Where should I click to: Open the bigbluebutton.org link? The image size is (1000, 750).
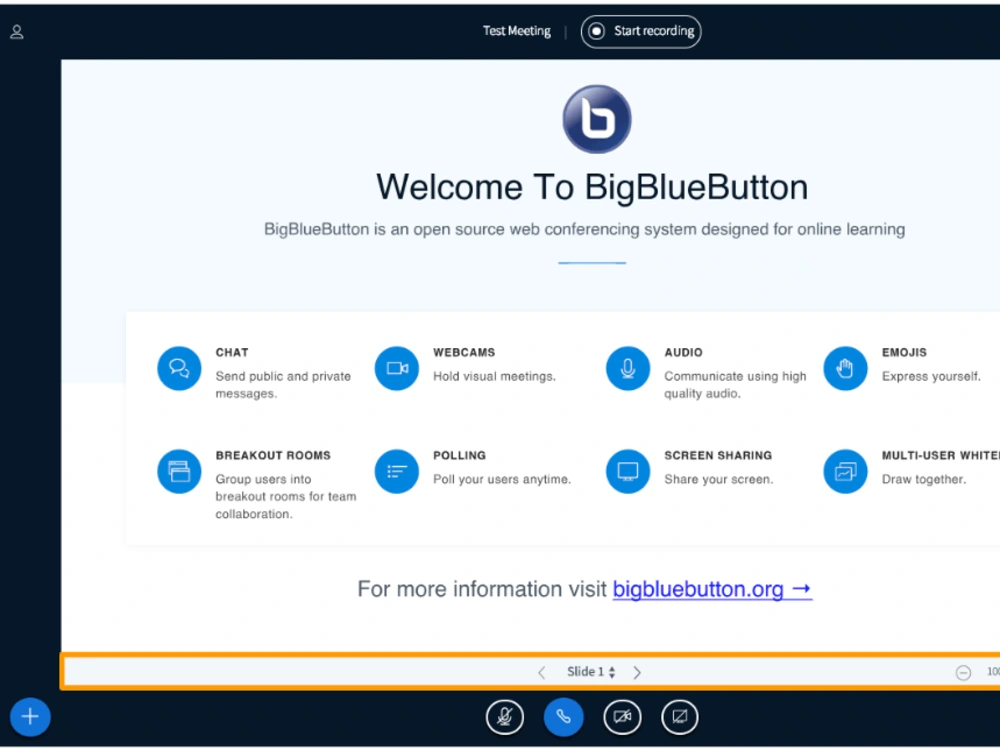[x=712, y=589]
